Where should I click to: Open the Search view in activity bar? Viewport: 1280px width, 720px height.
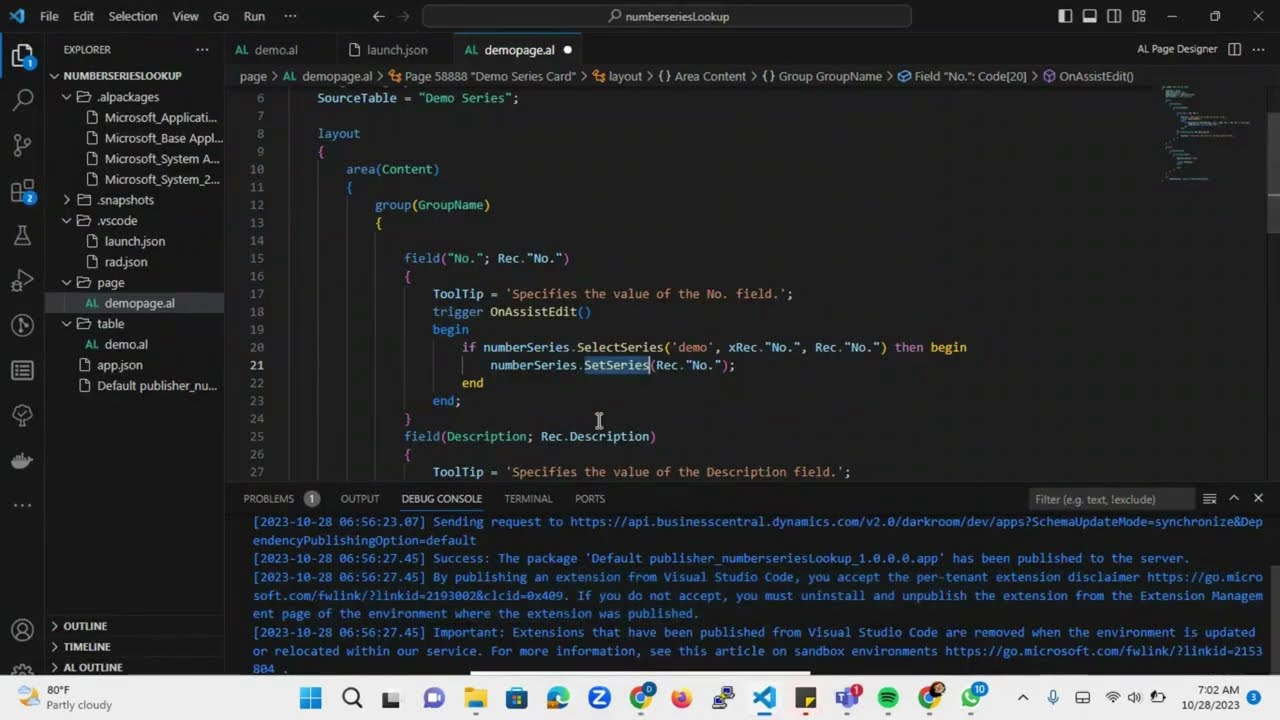22,100
